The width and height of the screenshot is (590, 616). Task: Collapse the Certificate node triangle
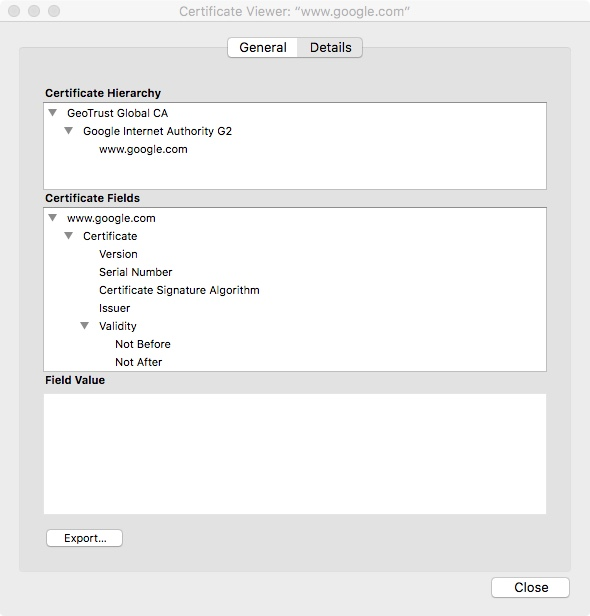69,236
